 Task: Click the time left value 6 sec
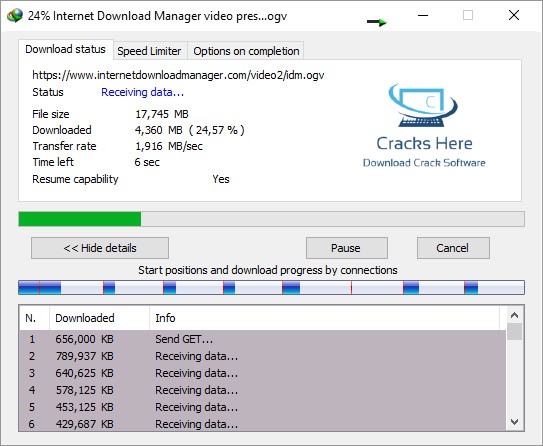(147, 162)
